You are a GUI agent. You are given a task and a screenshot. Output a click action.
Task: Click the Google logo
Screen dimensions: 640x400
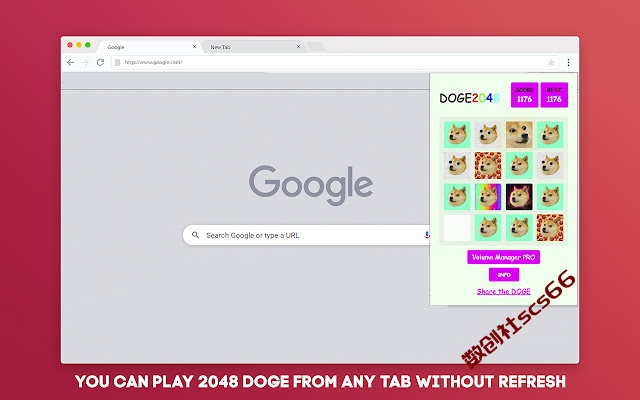click(311, 185)
